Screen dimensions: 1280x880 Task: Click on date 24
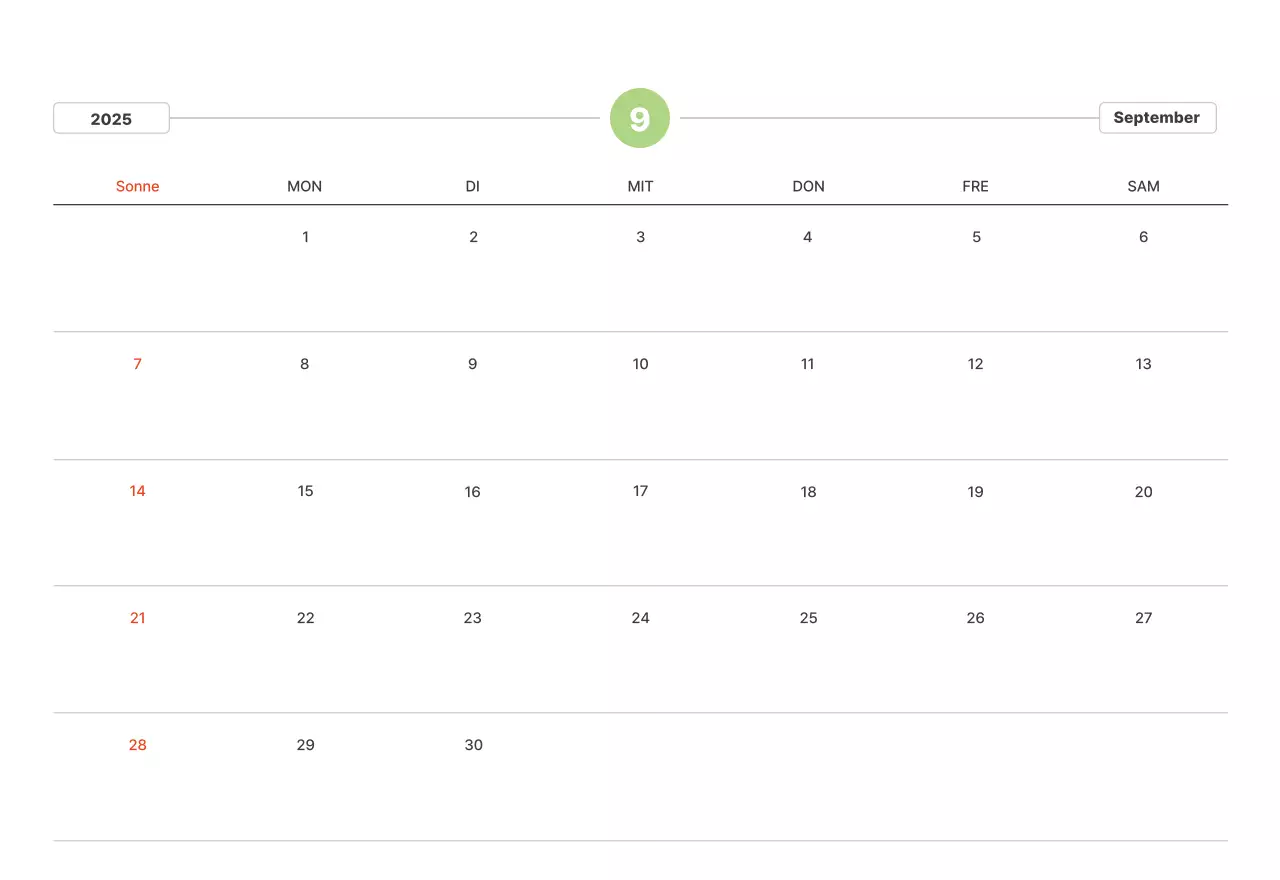point(640,618)
